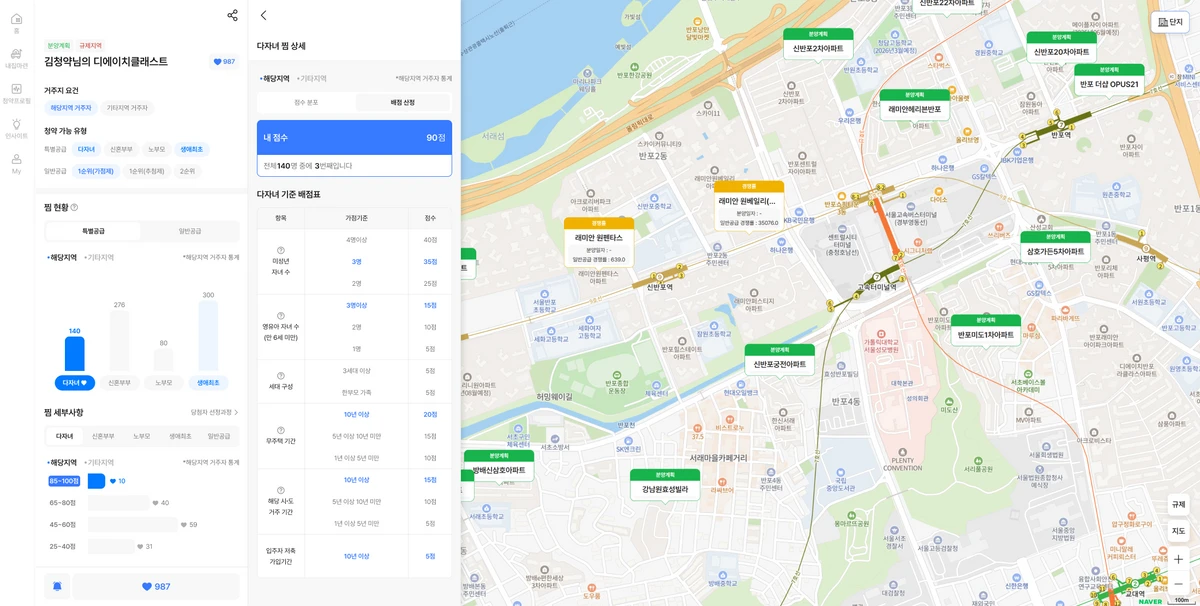Select 노부모 tab in 찜 세부사항
This screenshot has width=1200, height=606.
point(142,436)
